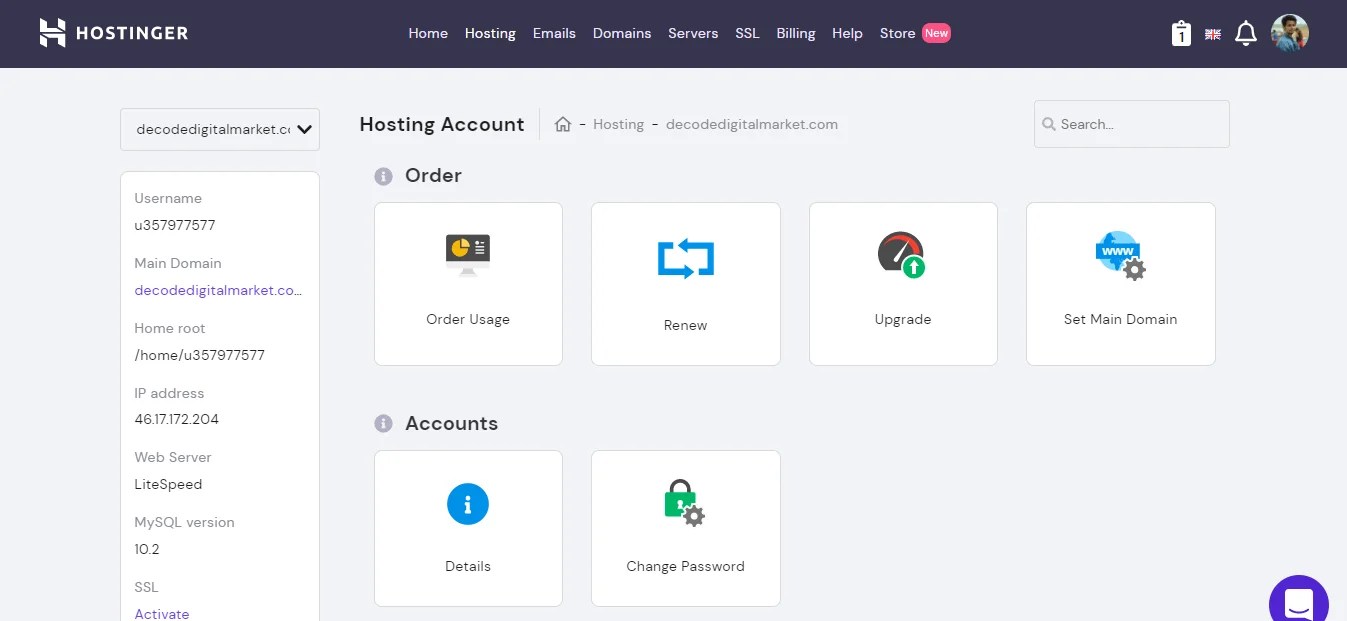1347x621 pixels.
Task: Click the Set Main Domain www icon
Action: pyautogui.click(x=1120, y=255)
